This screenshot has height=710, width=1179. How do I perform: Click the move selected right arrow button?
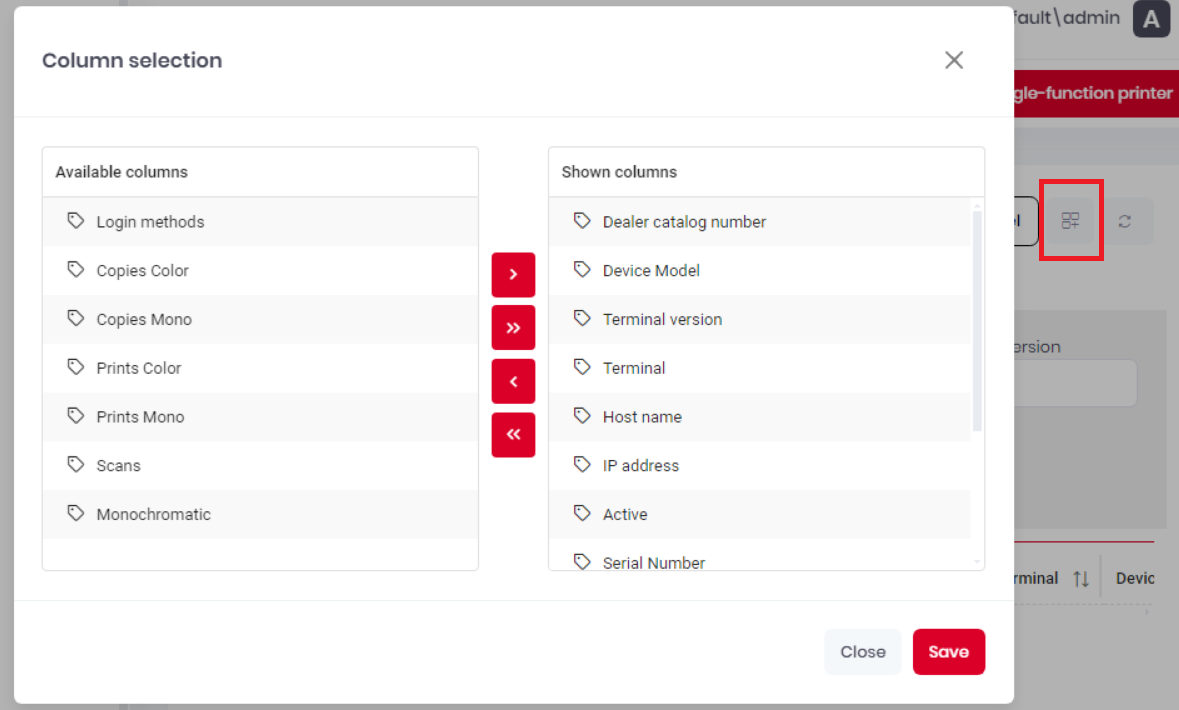513,275
